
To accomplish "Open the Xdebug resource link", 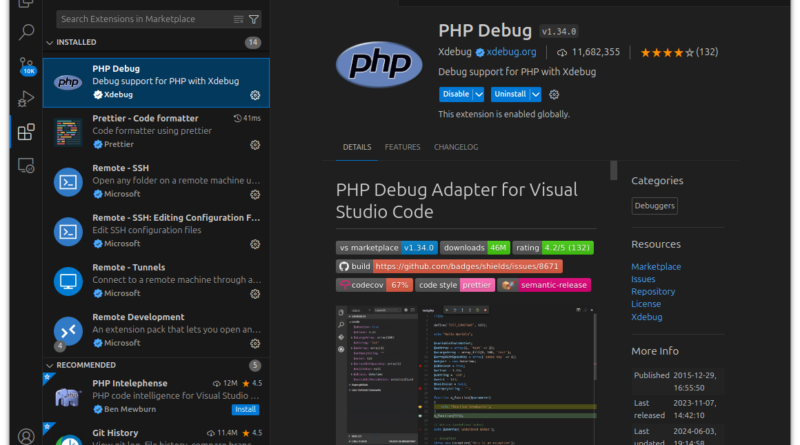I will click(646, 317).
